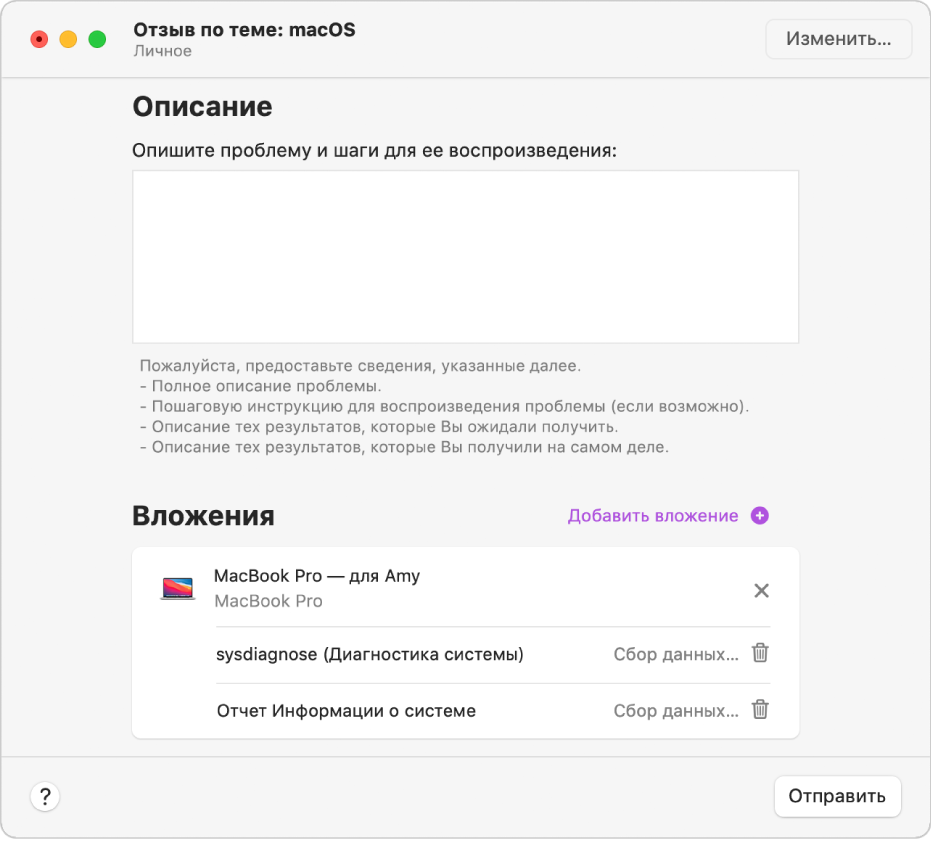Open help with the question mark button

(45, 796)
